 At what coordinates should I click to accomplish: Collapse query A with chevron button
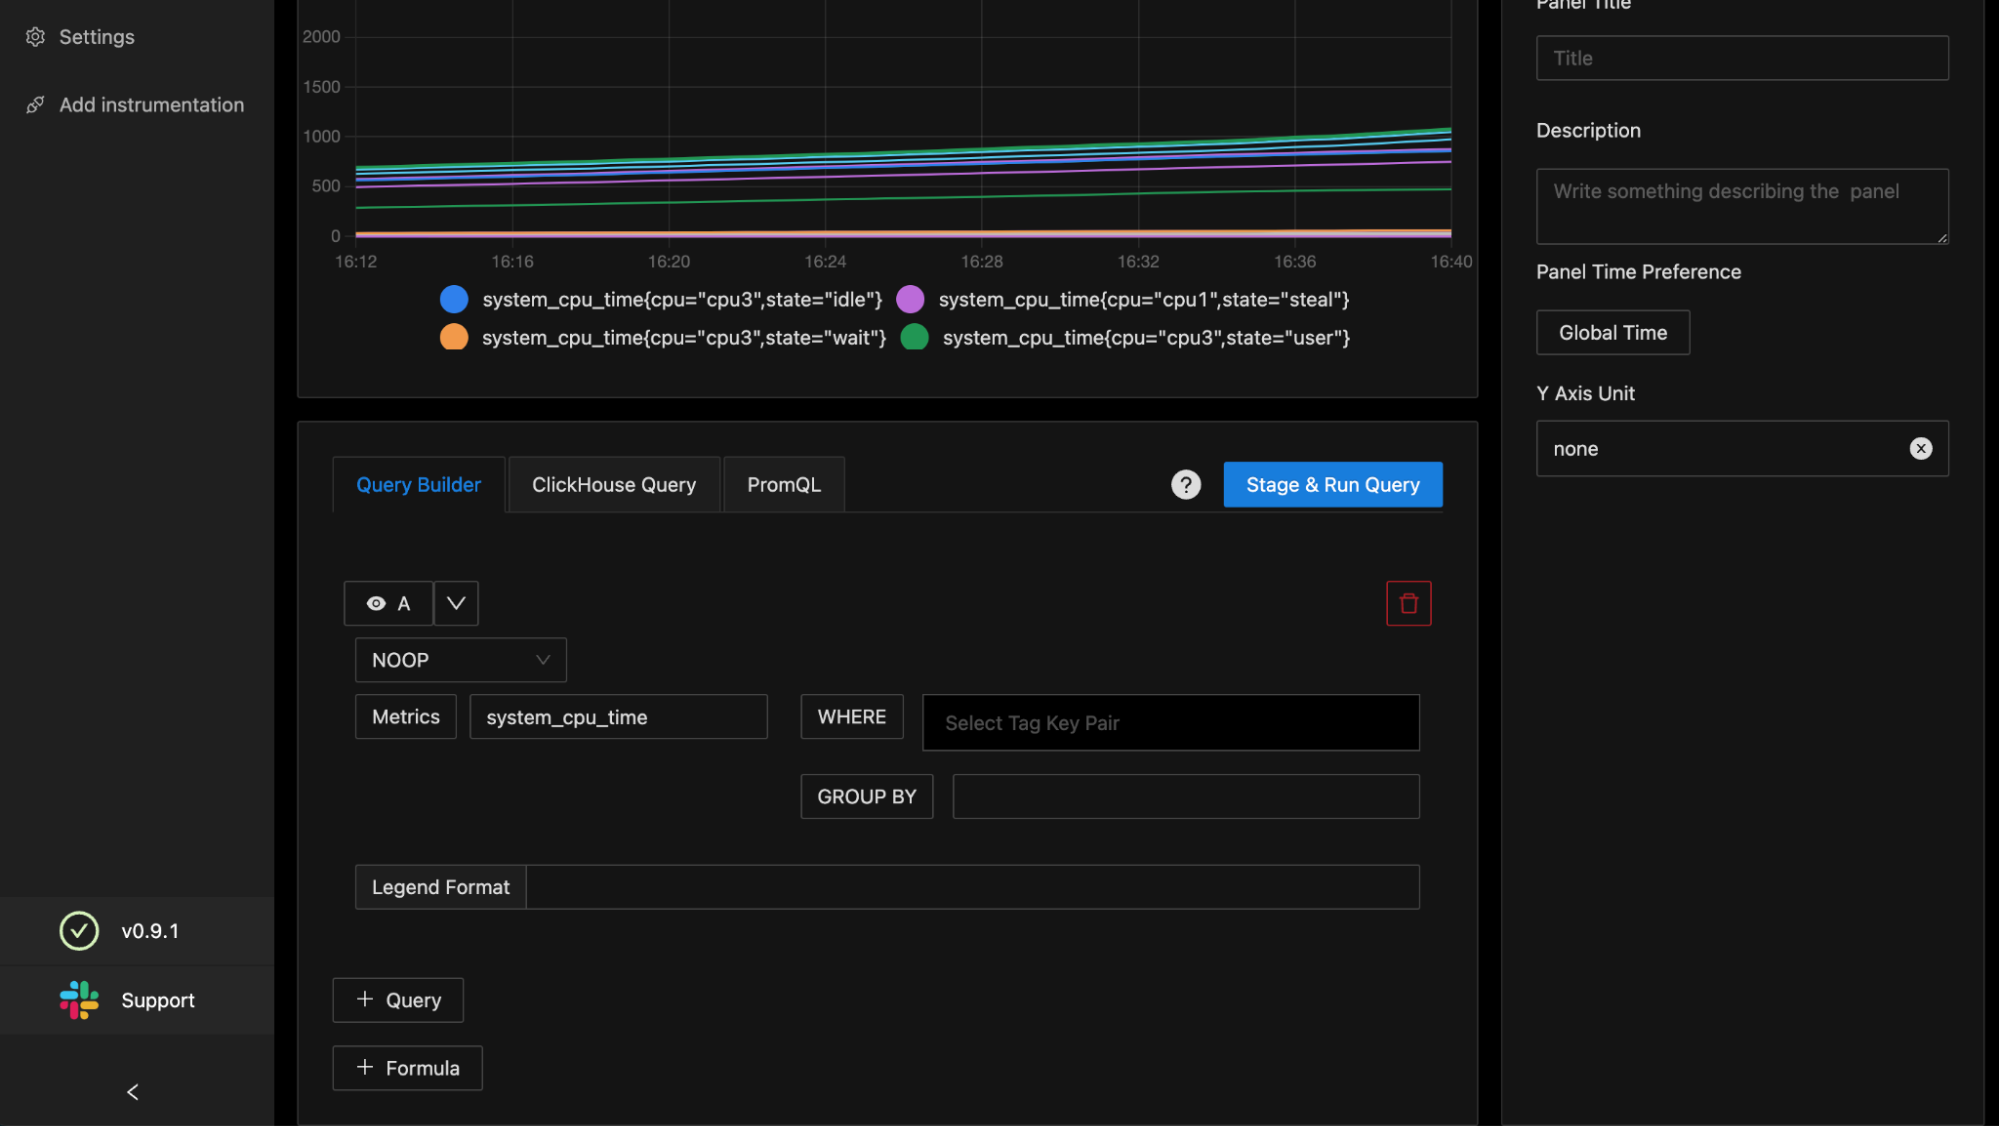tap(456, 604)
